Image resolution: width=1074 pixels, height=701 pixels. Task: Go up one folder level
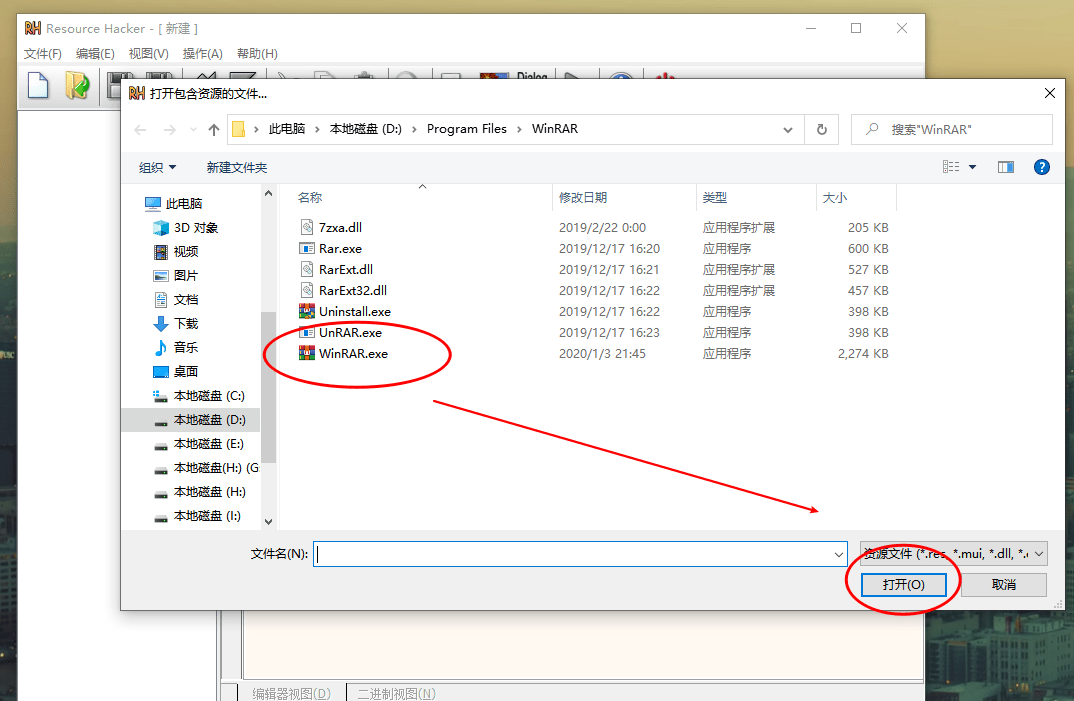pyautogui.click(x=214, y=130)
